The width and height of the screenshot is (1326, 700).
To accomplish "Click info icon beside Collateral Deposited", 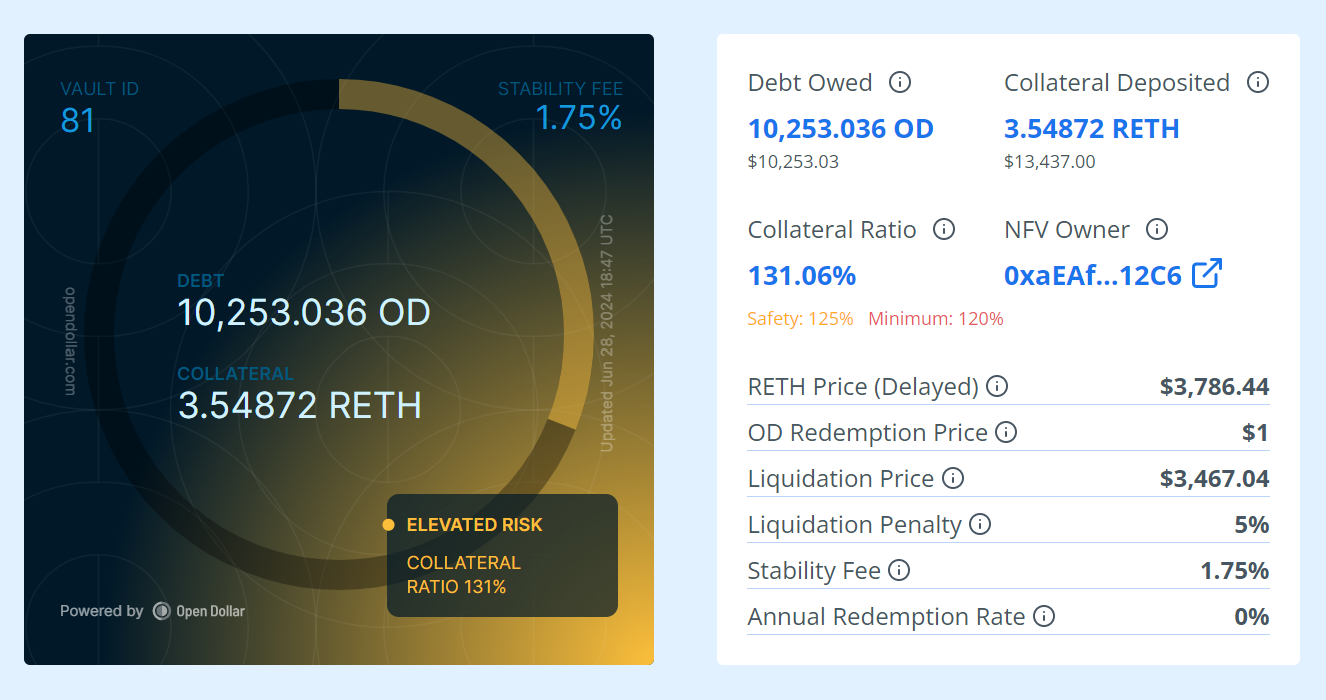I will 1258,82.
